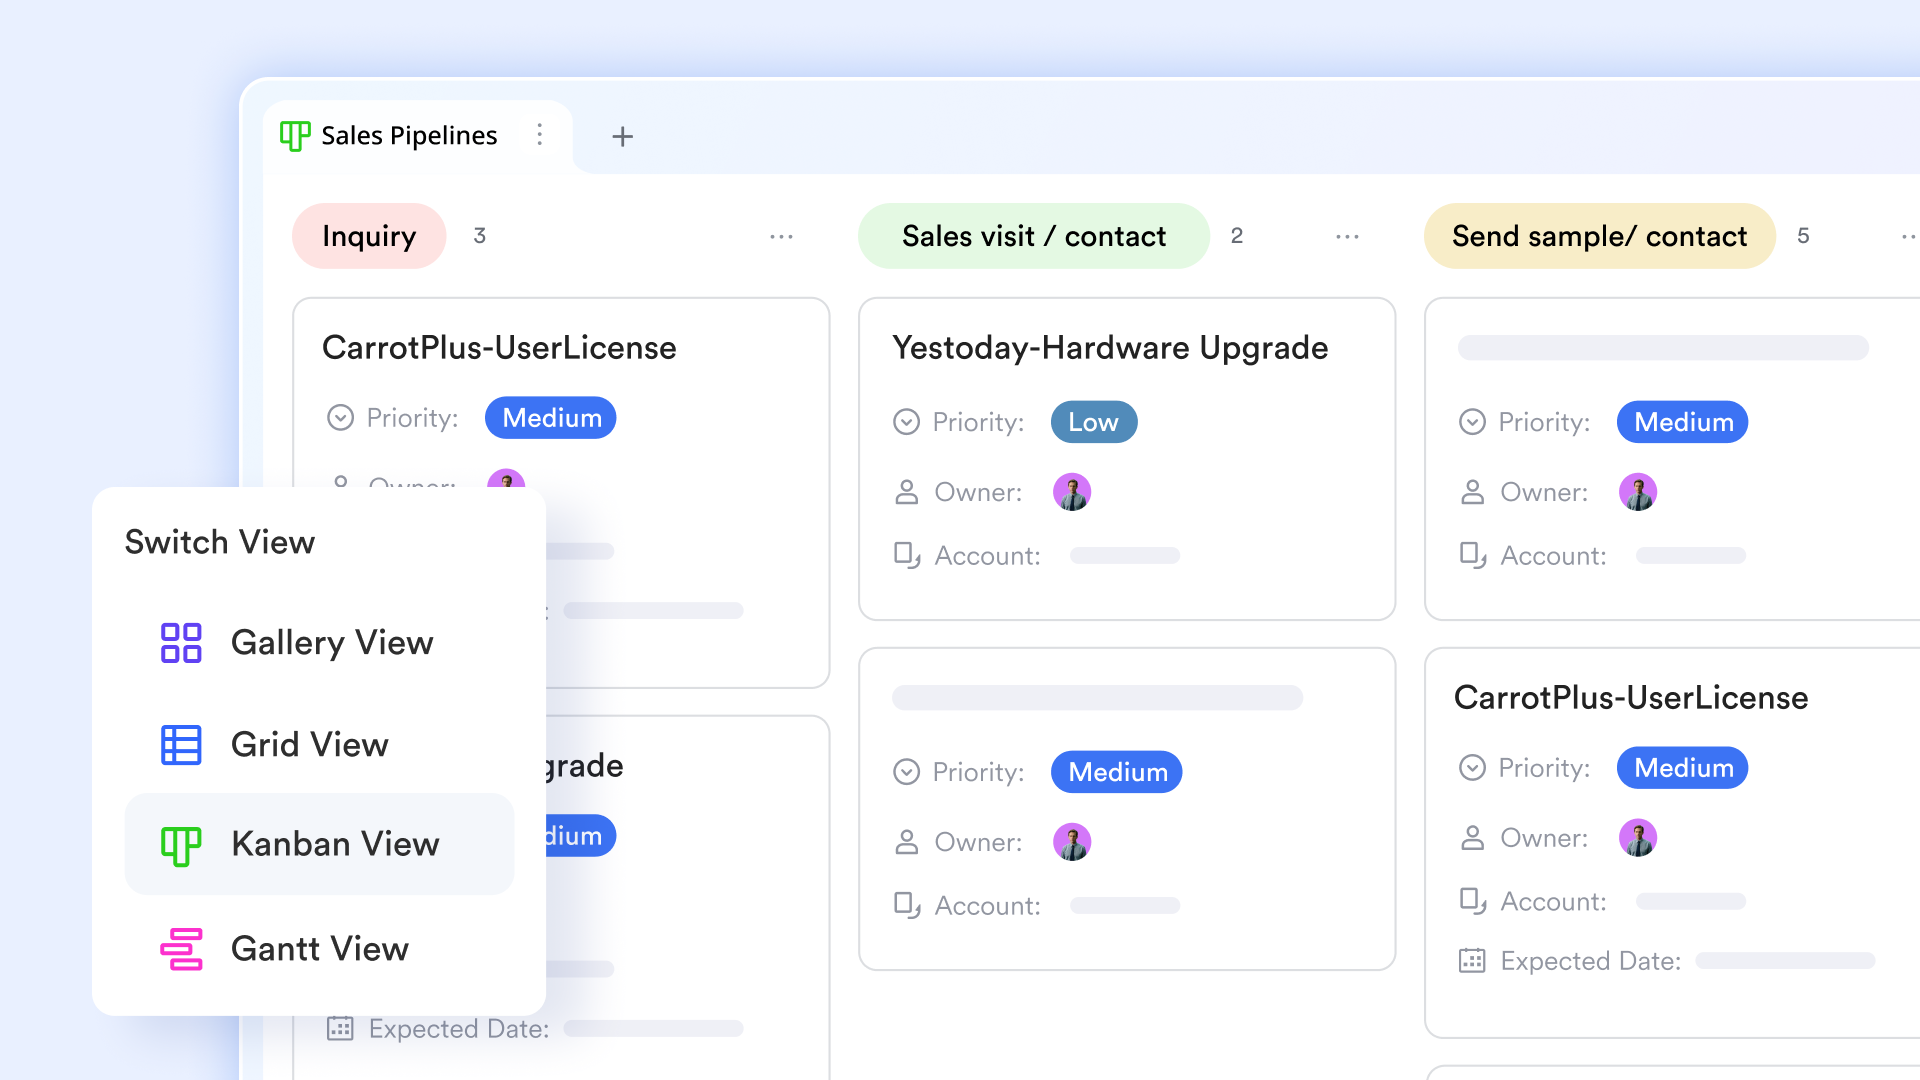This screenshot has width=1920, height=1080.
Task: Open the ellipsis menu on the Inquiry column
Action: pos(782,236)
